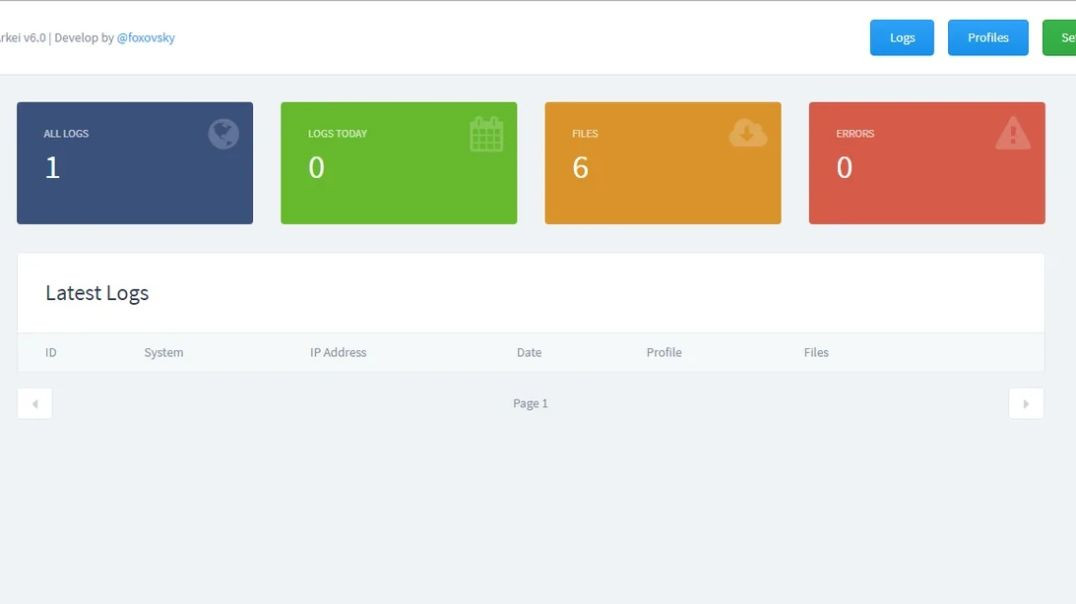Viewport: 1076px width, 604px height.
Task: Click the IP Address column header
Action: 338,352
